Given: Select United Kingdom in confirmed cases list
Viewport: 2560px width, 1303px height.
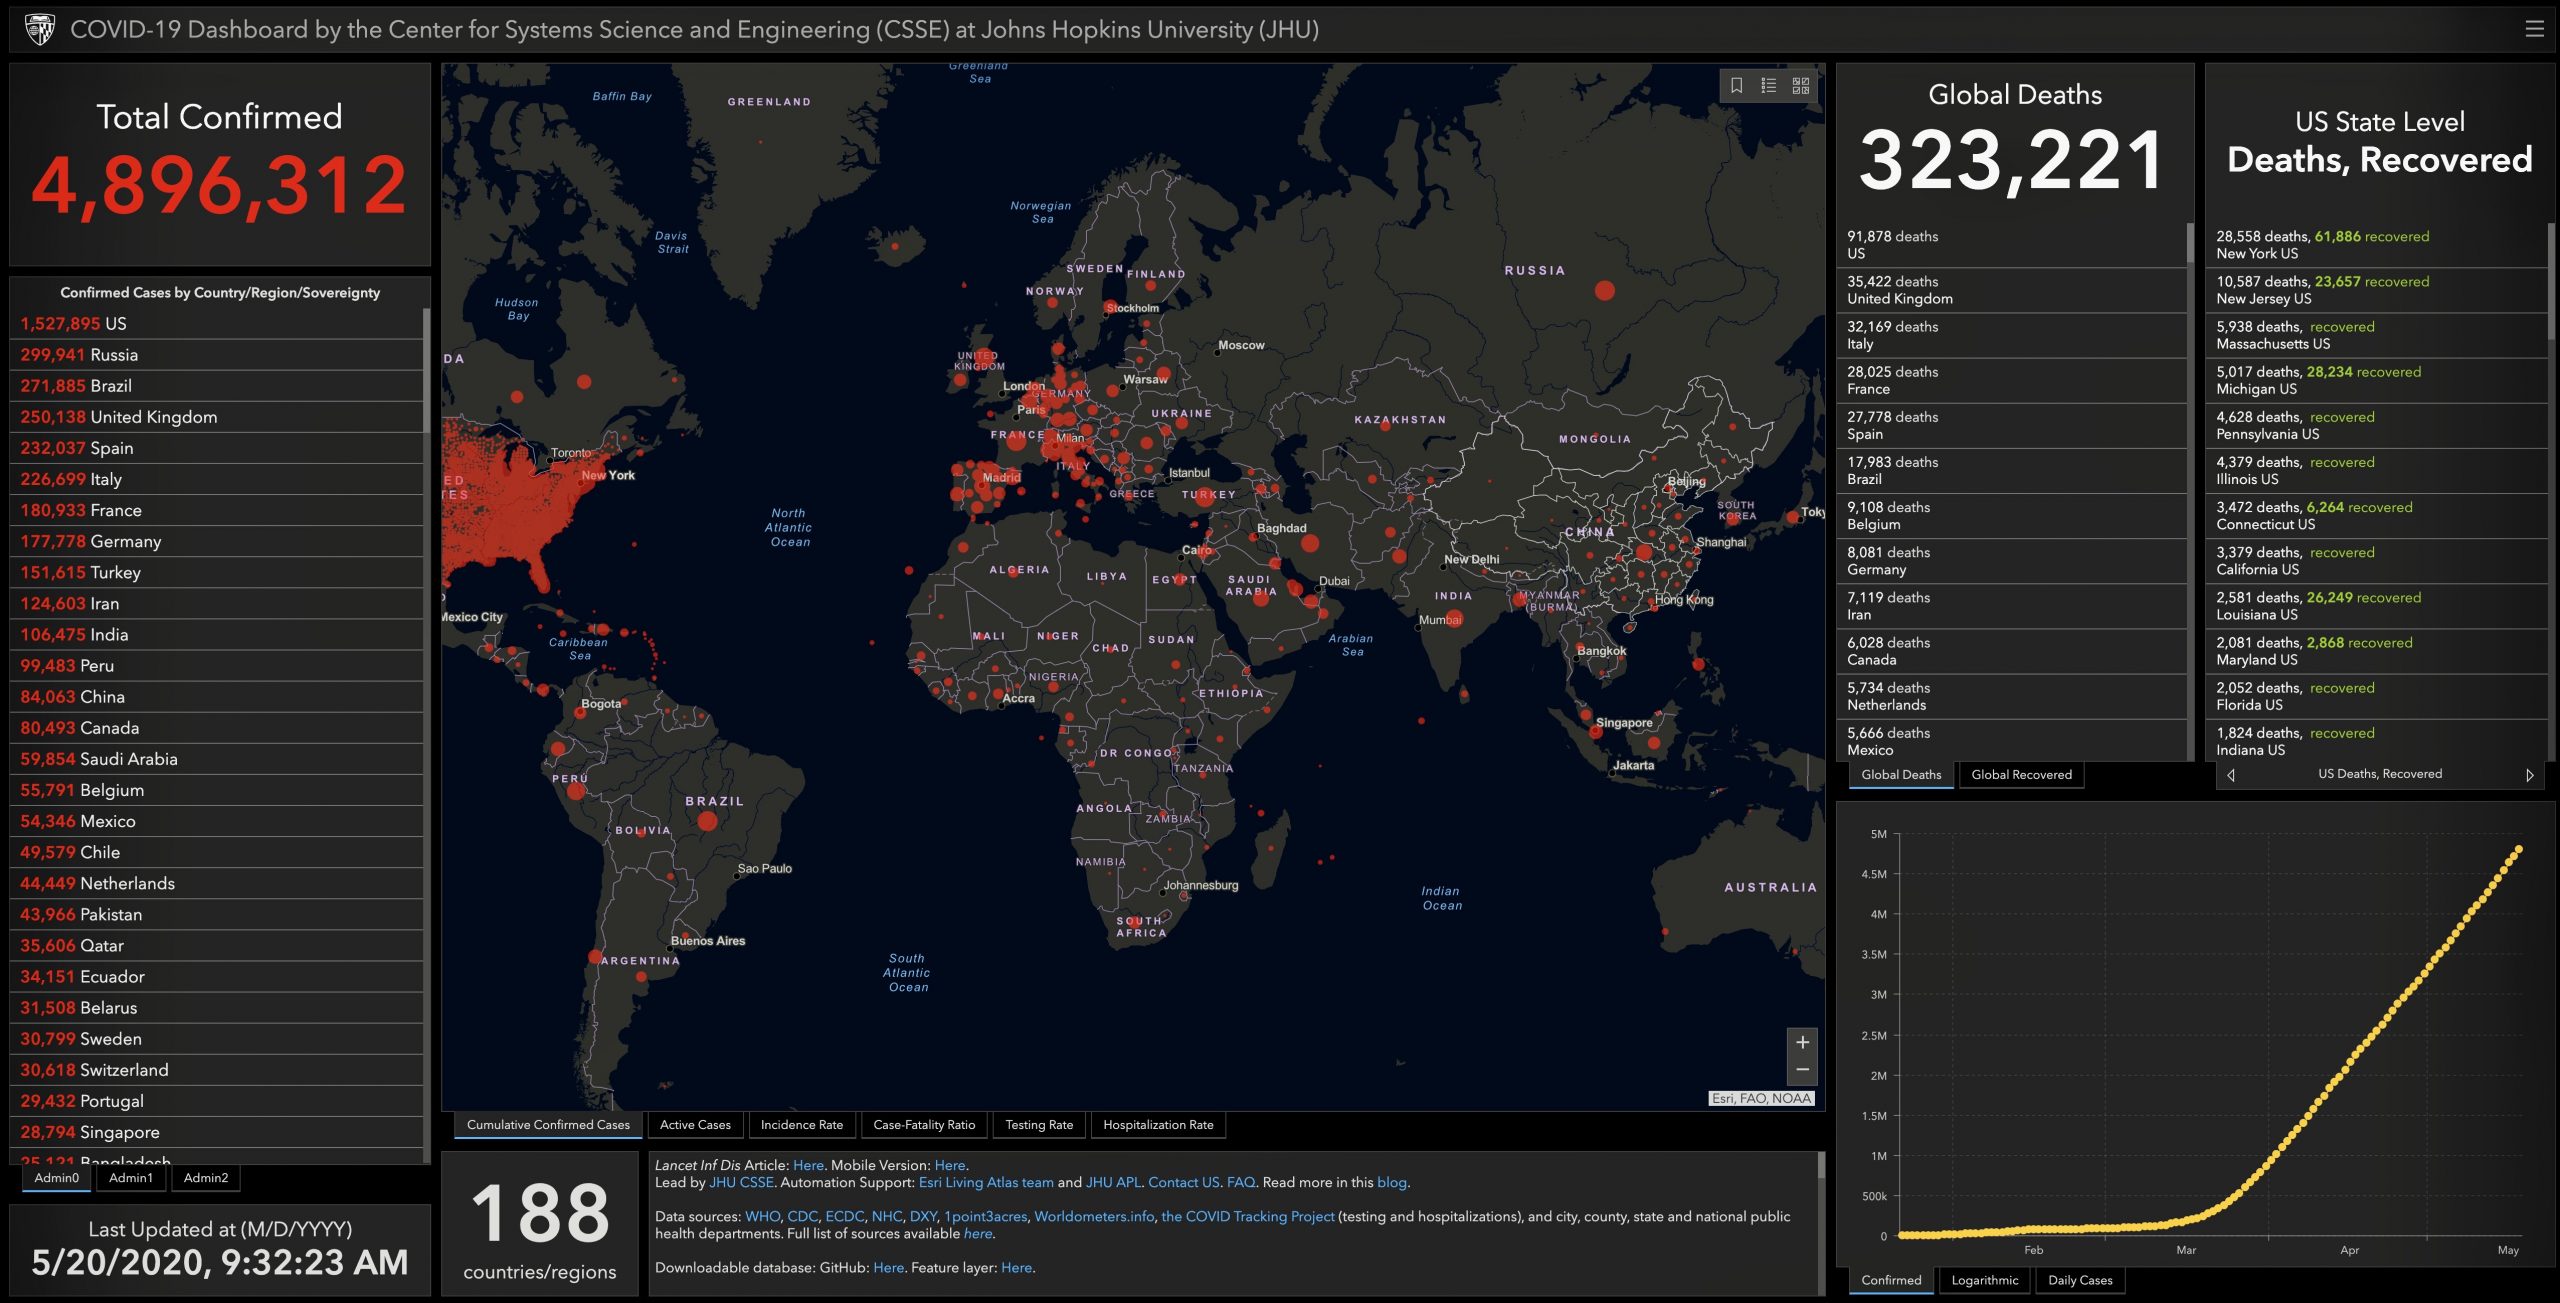Looking at the screenshot, I should tap(216, 417).
